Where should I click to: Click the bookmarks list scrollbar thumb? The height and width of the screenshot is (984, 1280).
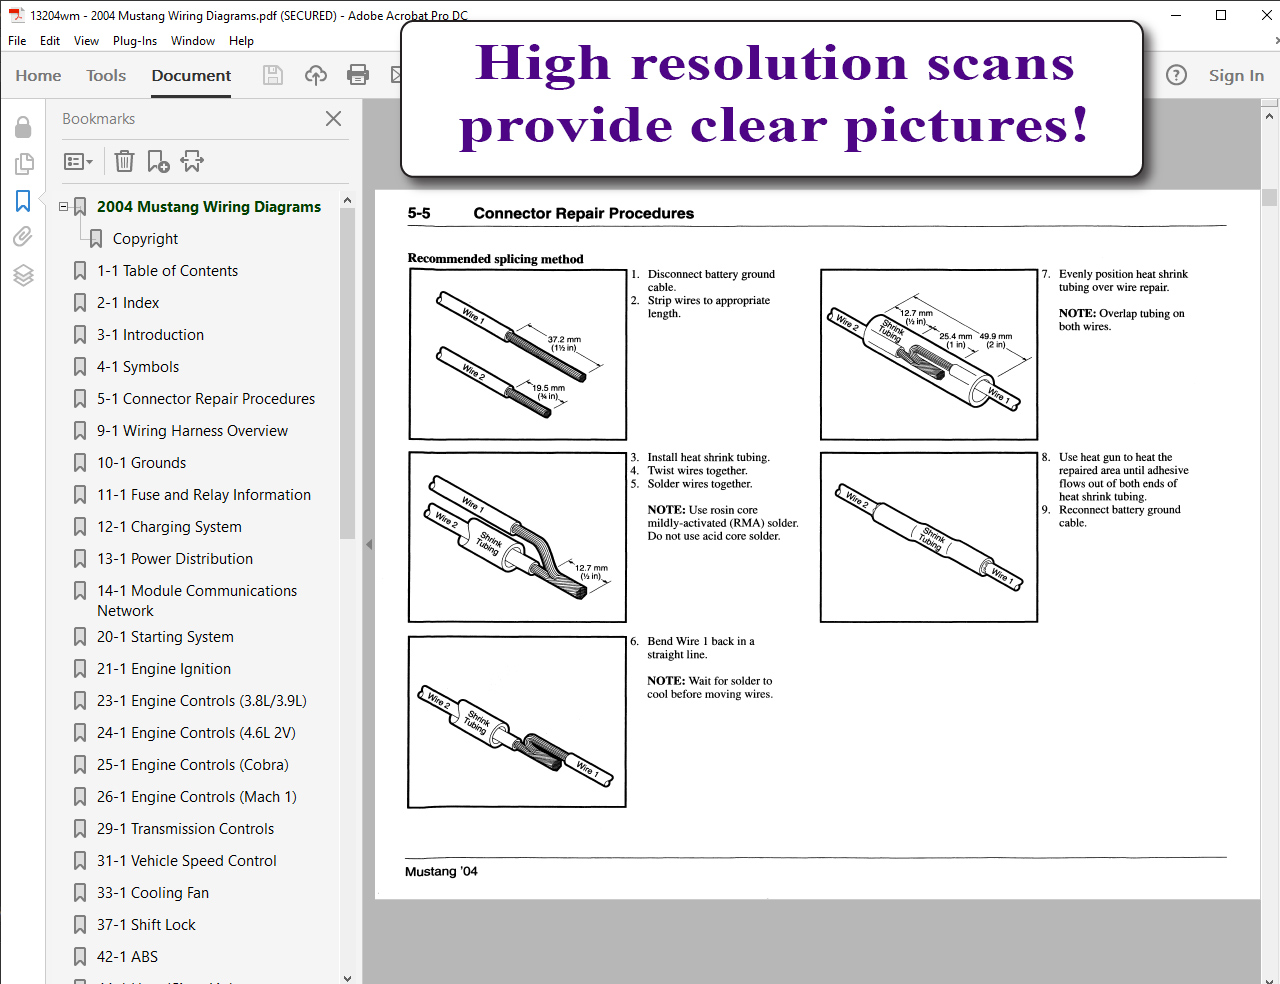click(347, 375)
